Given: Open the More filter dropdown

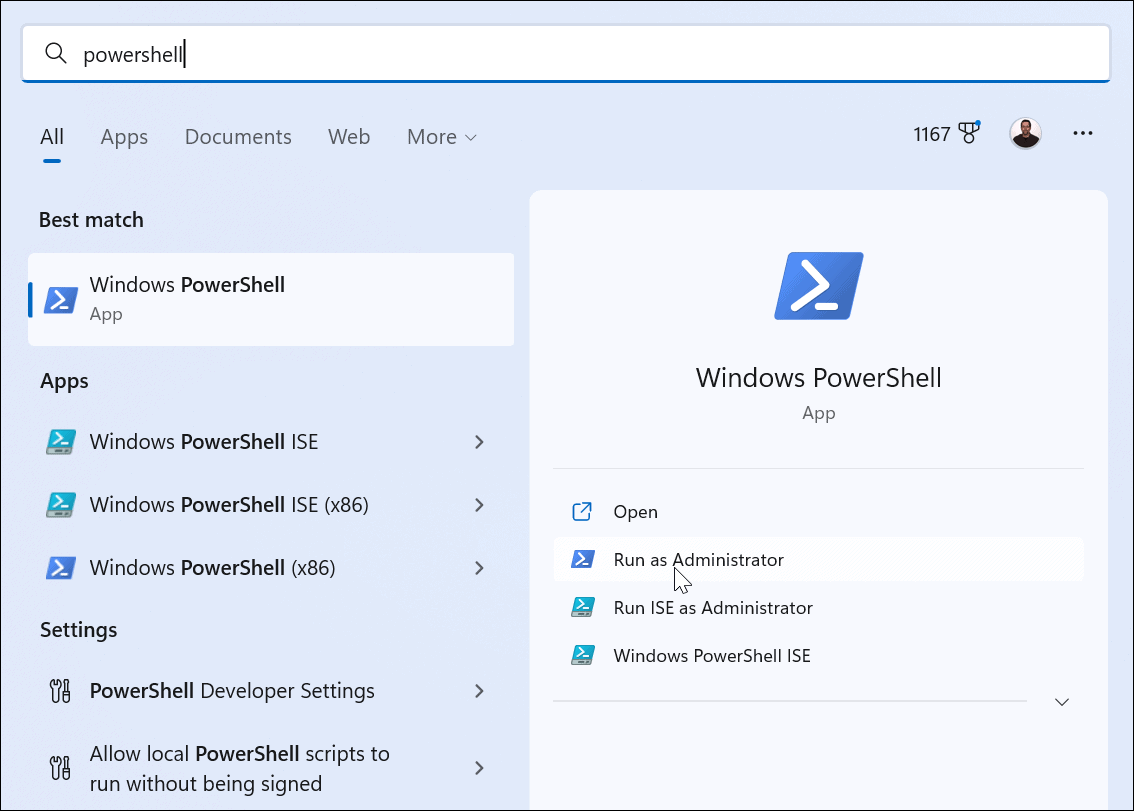Looking at the screenshot, I should 441,136.
